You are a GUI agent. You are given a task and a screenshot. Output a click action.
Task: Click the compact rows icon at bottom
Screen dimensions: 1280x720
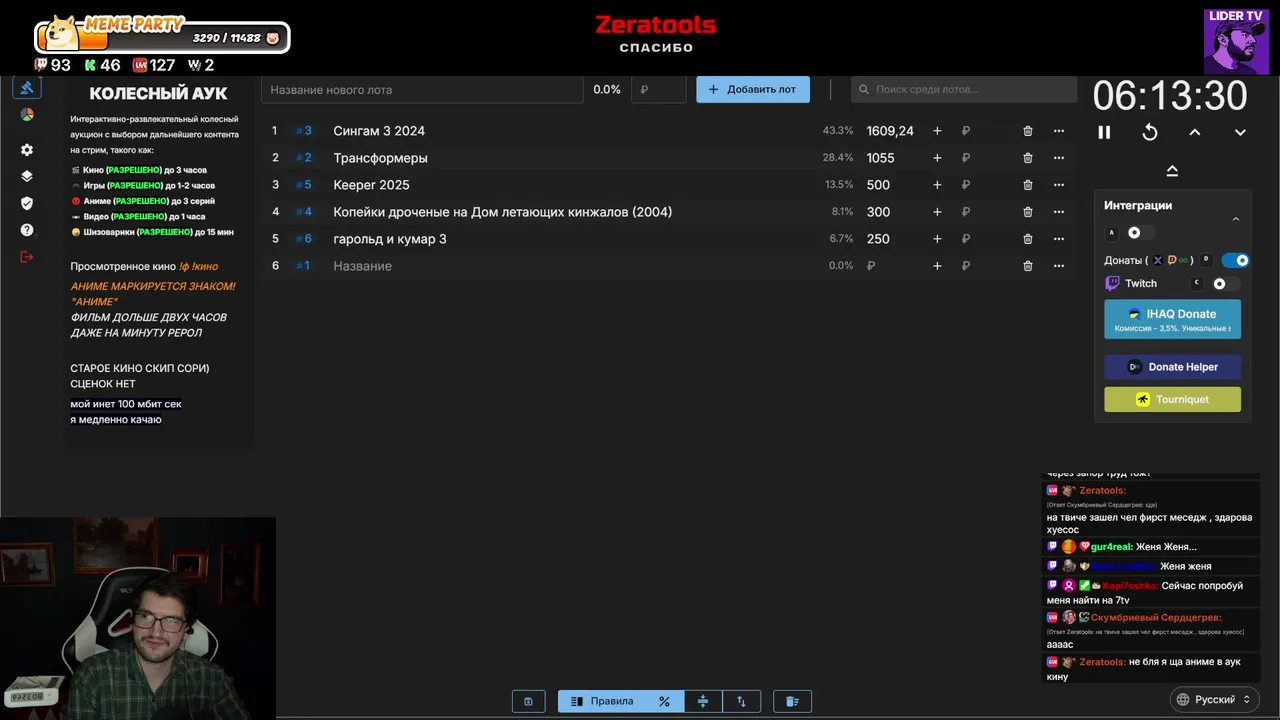point(703,701)
